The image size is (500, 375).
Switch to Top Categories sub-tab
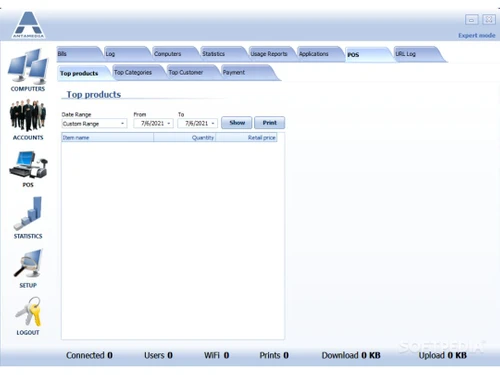click(x=137, y=72)
